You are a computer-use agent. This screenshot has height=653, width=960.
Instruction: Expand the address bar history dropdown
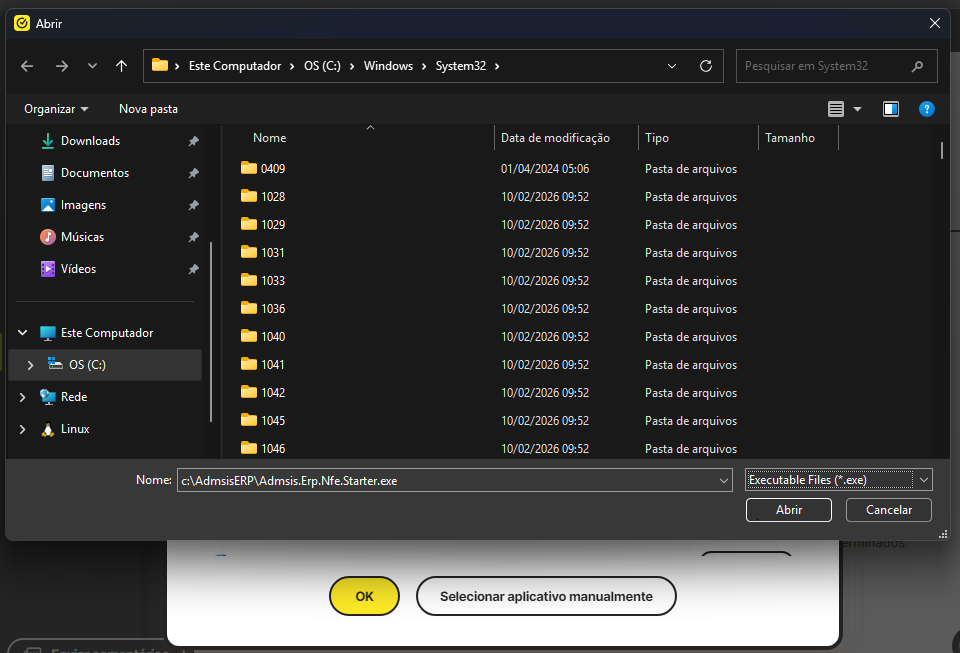pyautogui.click(x=673, y=66)
